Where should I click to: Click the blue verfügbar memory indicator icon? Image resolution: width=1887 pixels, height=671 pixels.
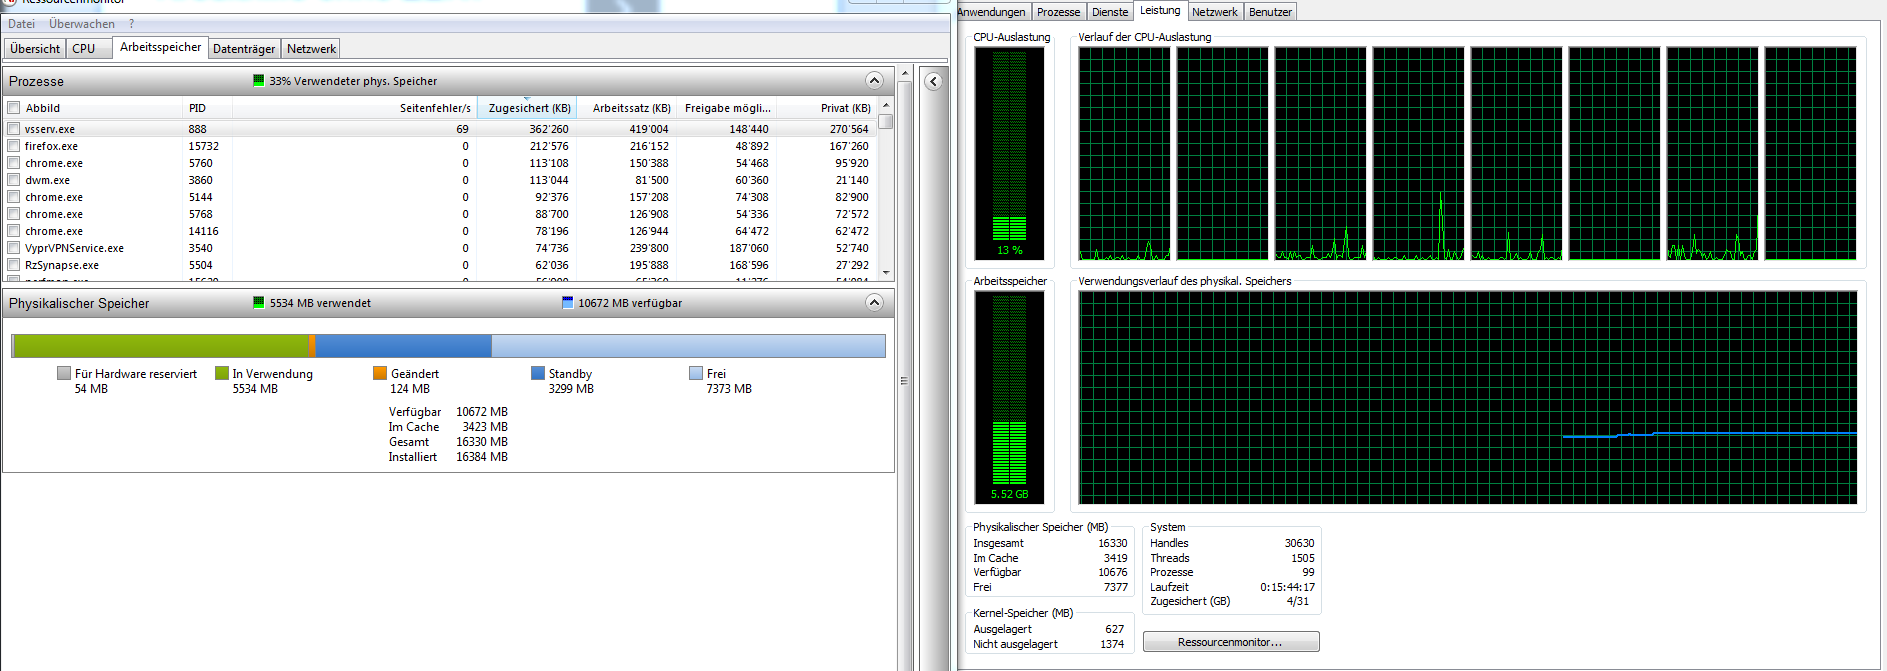pyautogui.click(x=568, y=303)
